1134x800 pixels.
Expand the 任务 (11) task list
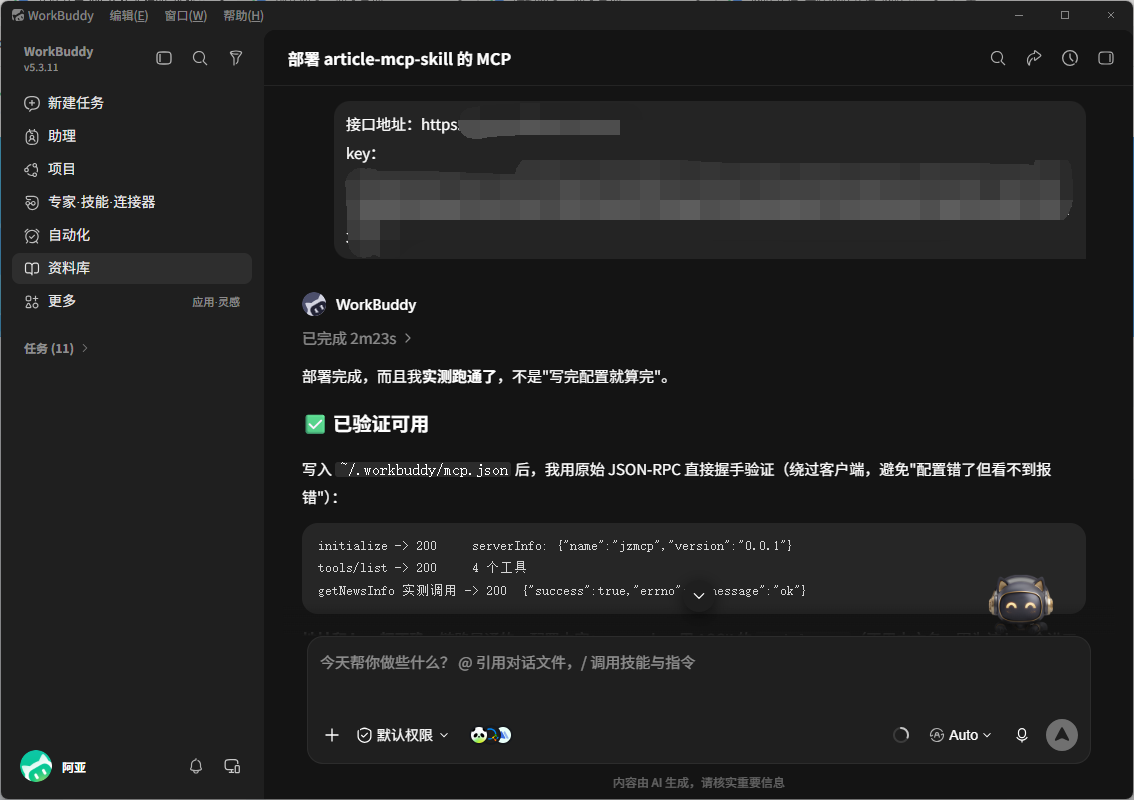(56, 349)
